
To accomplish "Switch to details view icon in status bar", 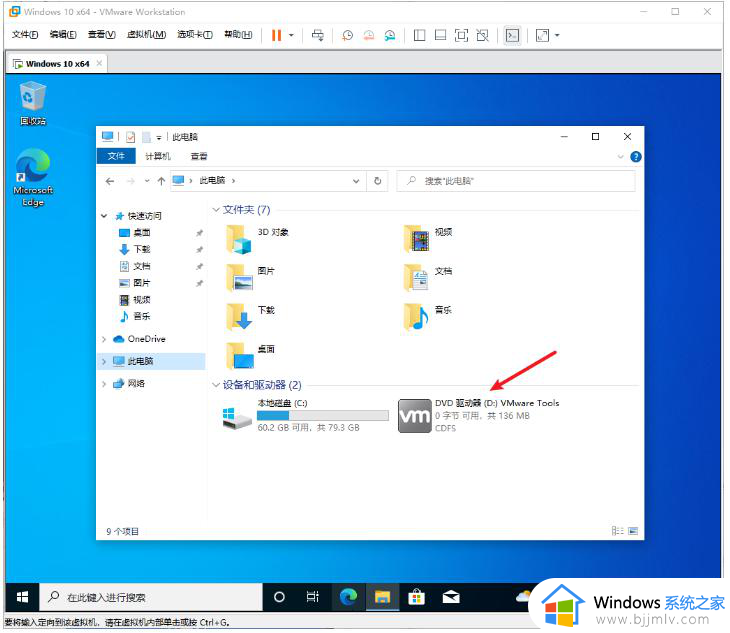I will click(x=617, y=531).
